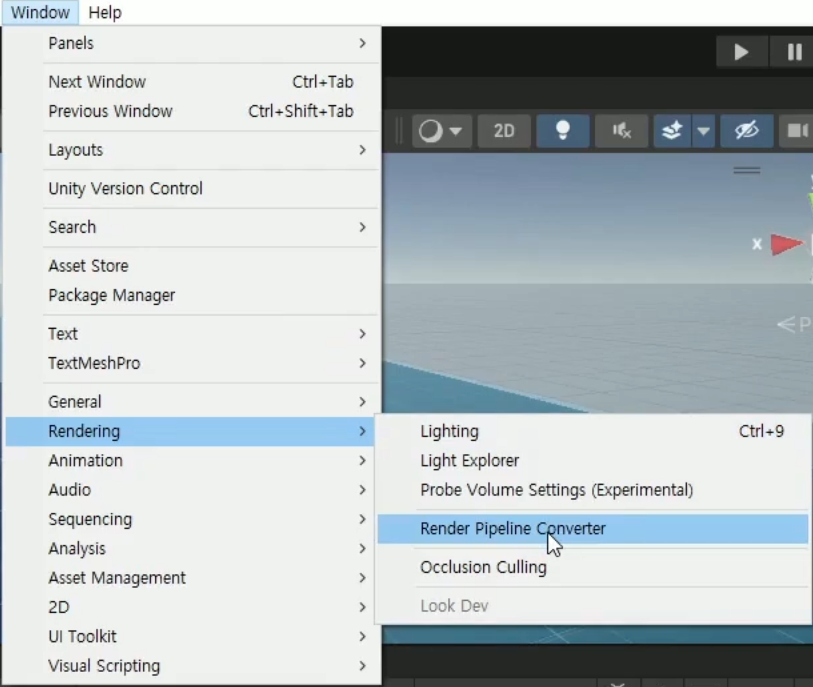This screenshot has width=813, height=687.
Task: Open Unity Version Control
Action: 193,189
